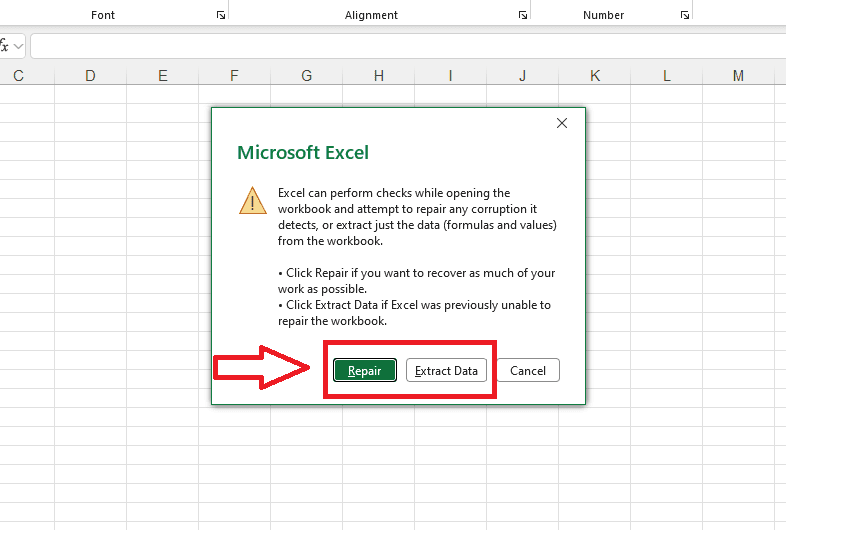Select column E header
This screenshot has width=857, height=543.
(162, 75)
